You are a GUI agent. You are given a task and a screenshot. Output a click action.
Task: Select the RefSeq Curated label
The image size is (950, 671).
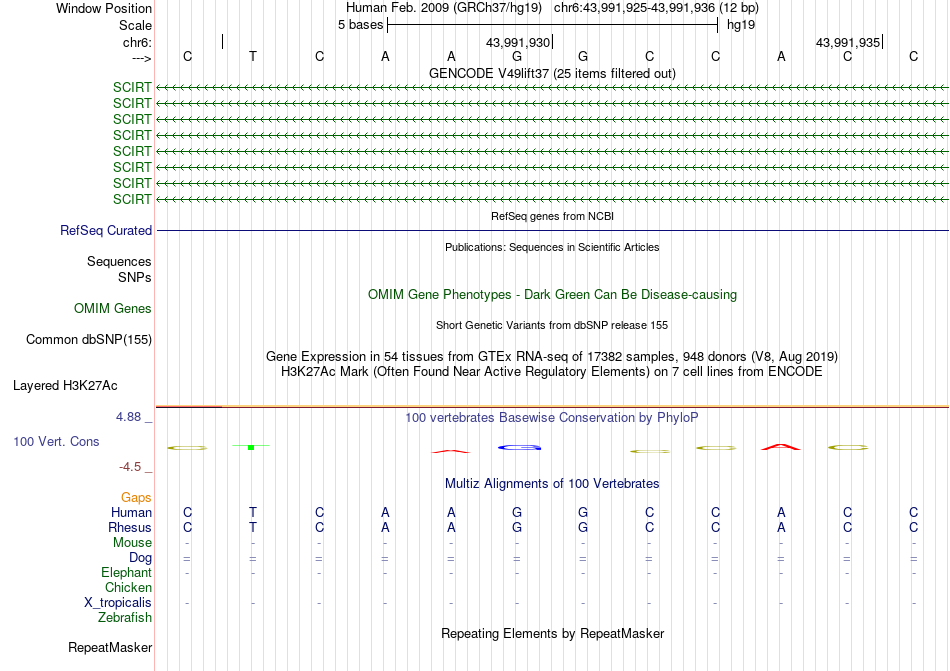tap(106, 231)
